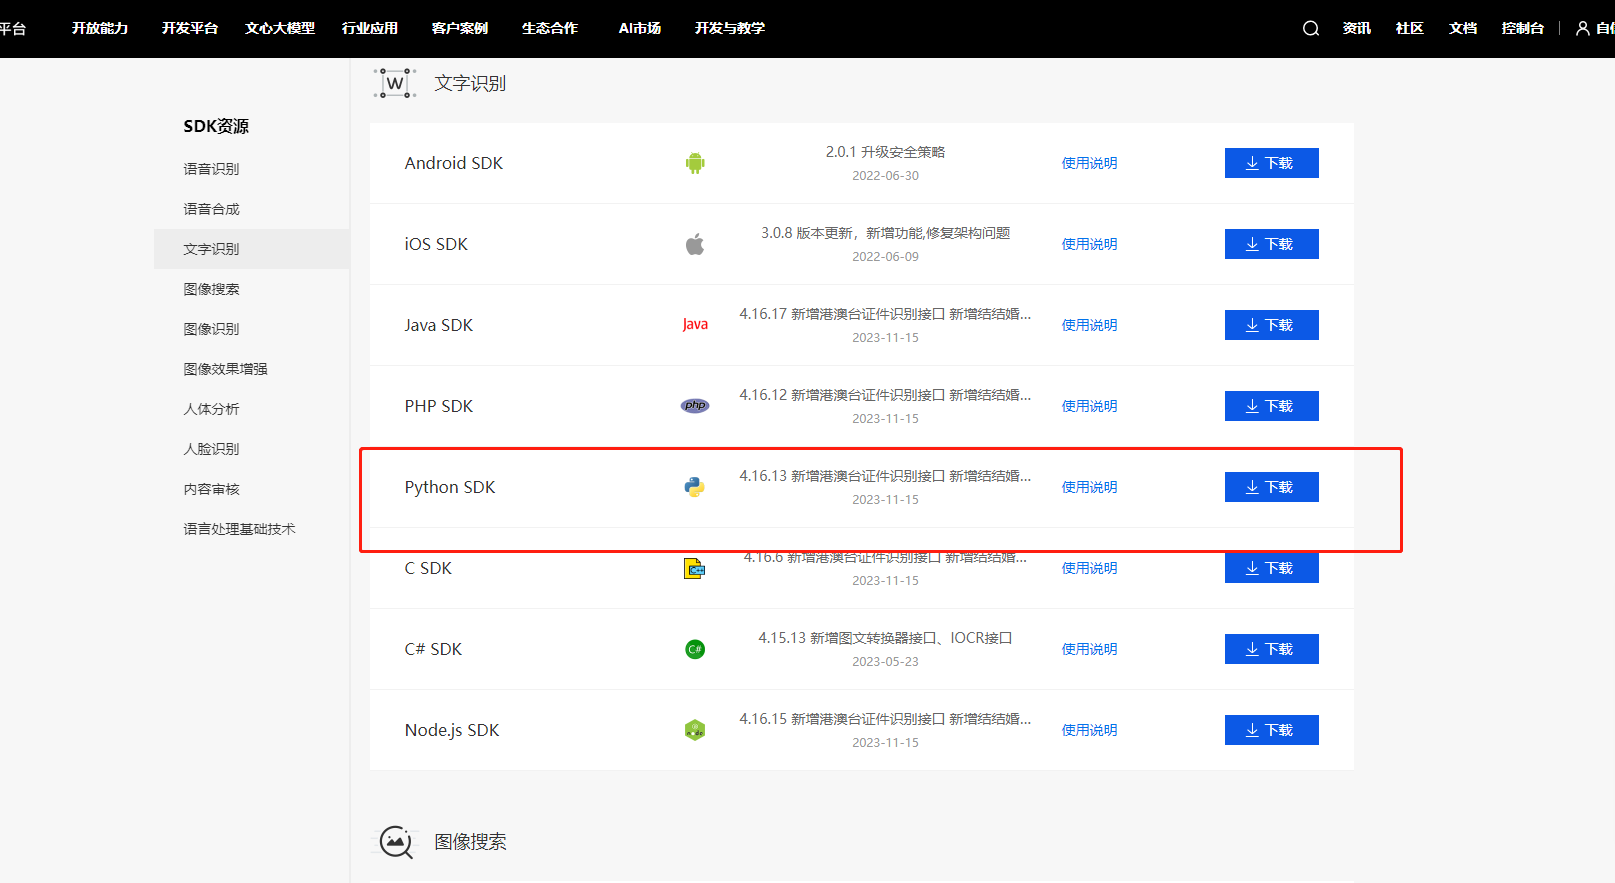Open the 行业应用 menu
This screenshot has height=883, width=1615.
click(x=370, y=28)
